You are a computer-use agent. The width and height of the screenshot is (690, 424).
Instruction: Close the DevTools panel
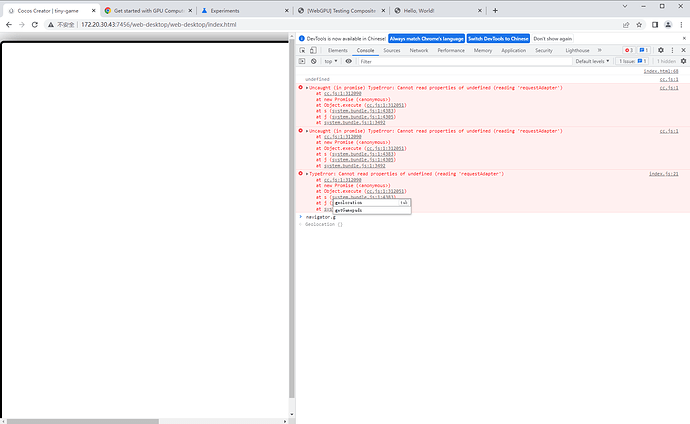[683, 50]
